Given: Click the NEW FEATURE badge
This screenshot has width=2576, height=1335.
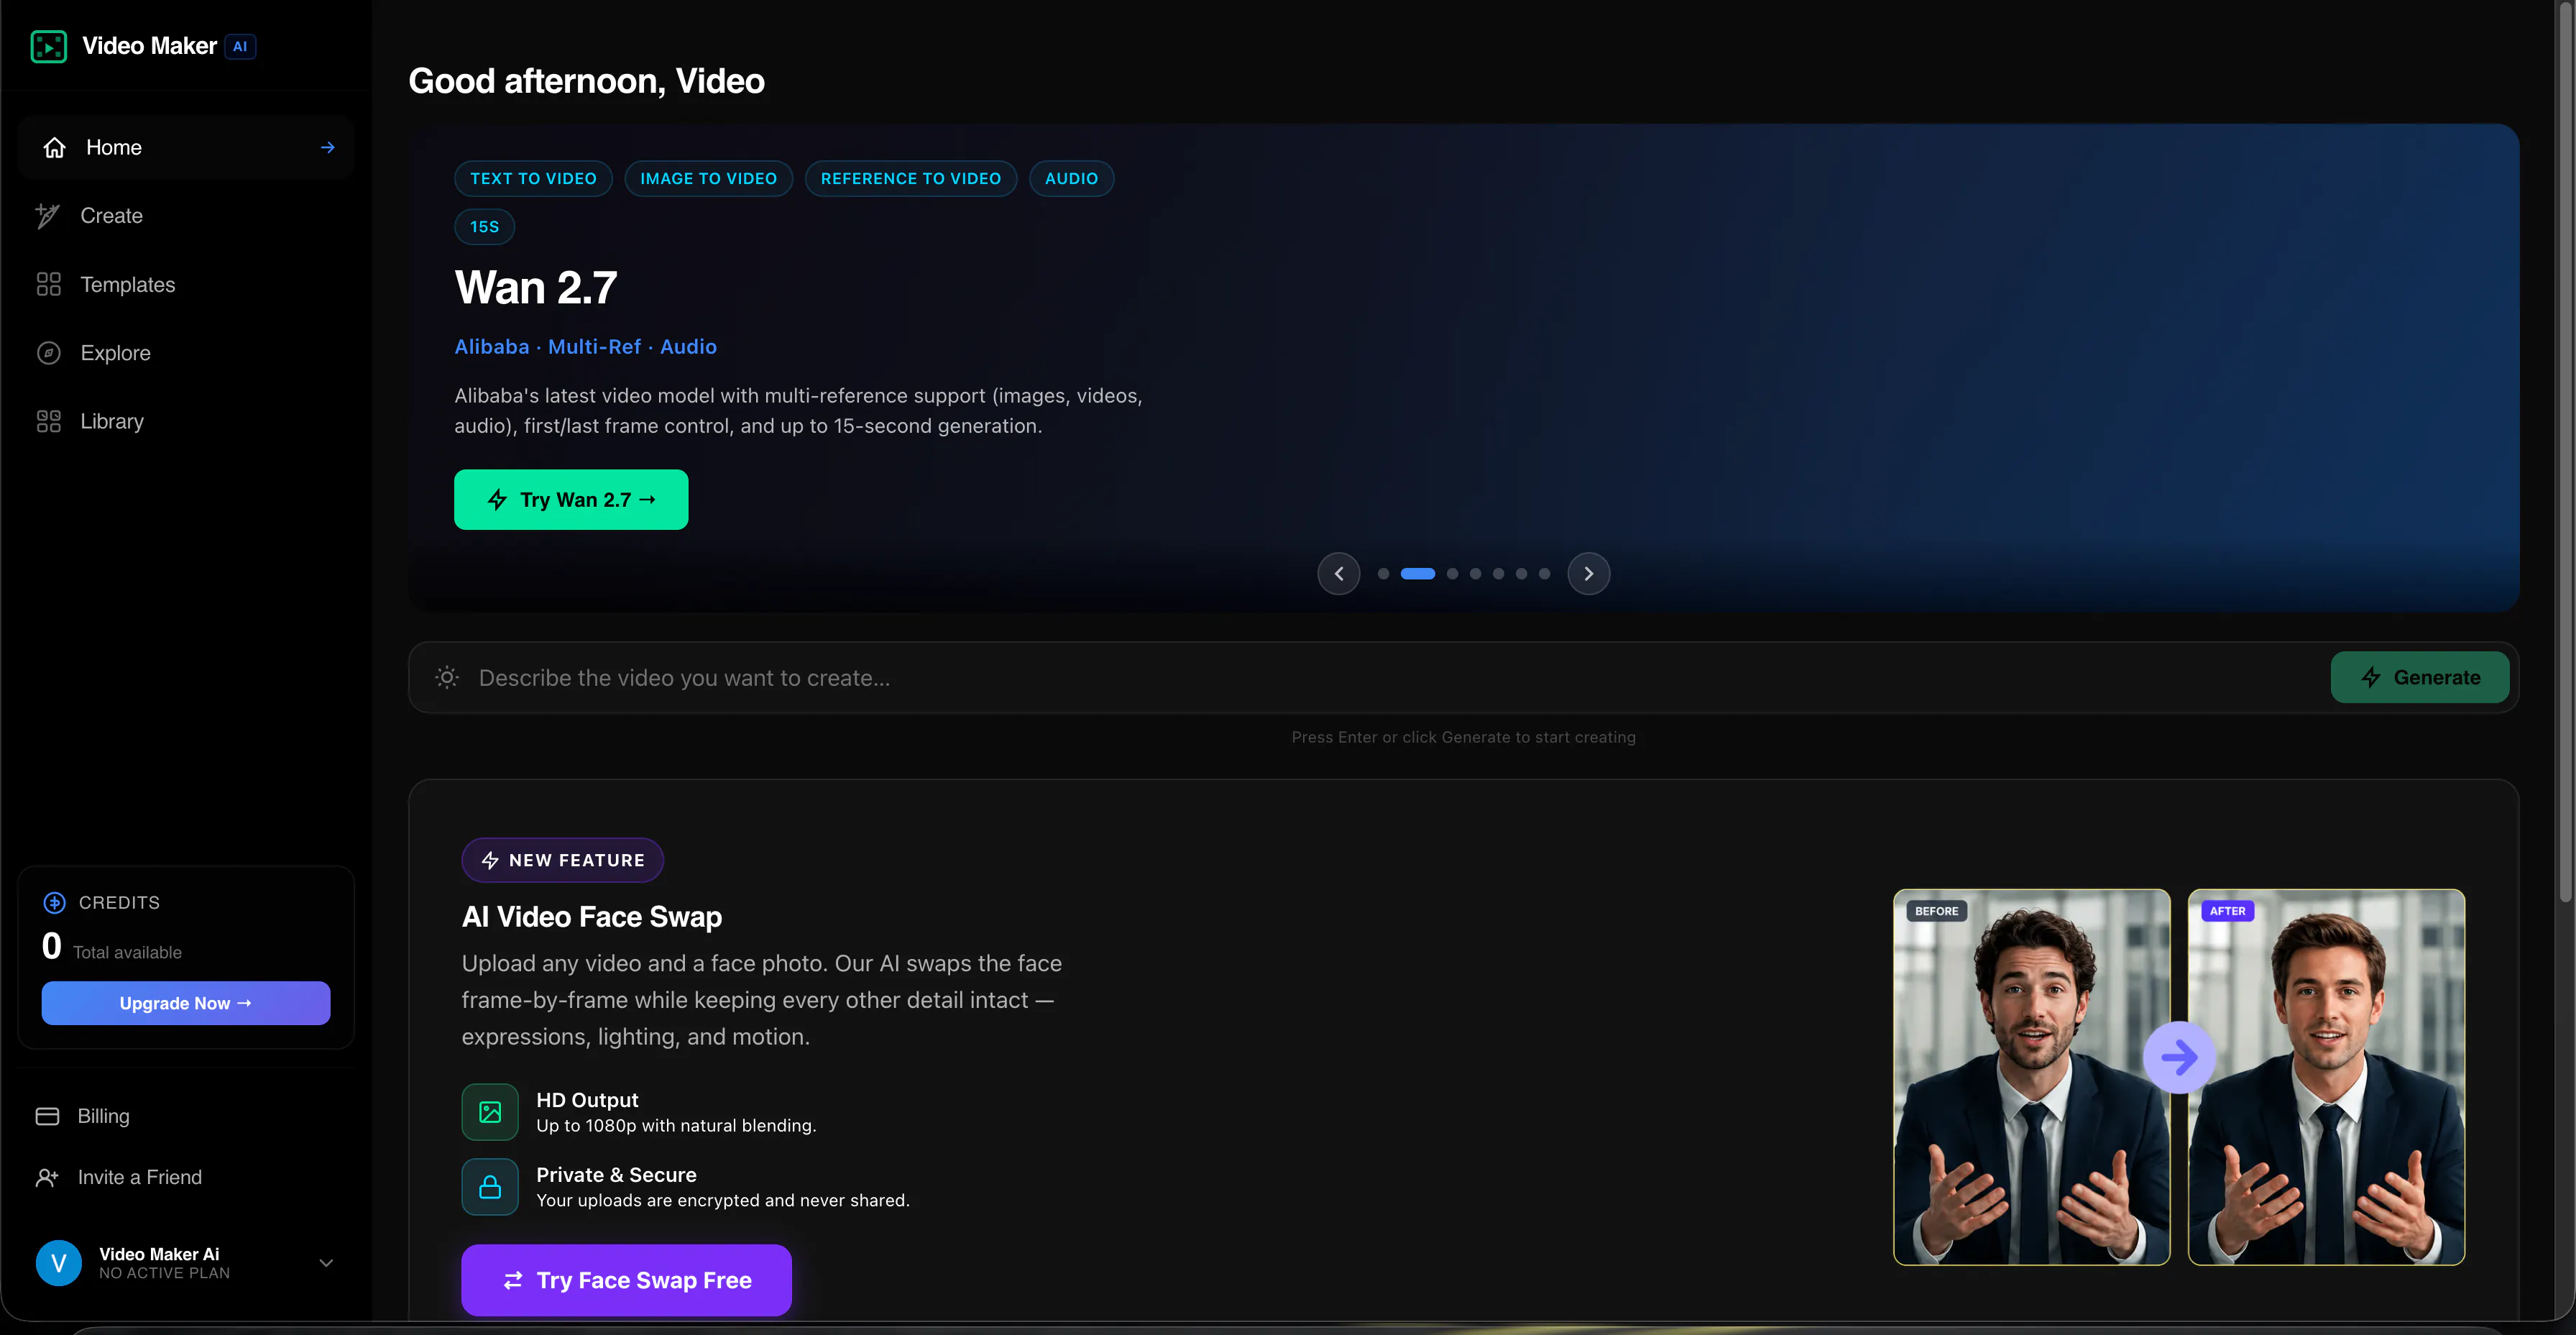Looking at the screenshot, I should pyautogui.click(x=562, y=860).
